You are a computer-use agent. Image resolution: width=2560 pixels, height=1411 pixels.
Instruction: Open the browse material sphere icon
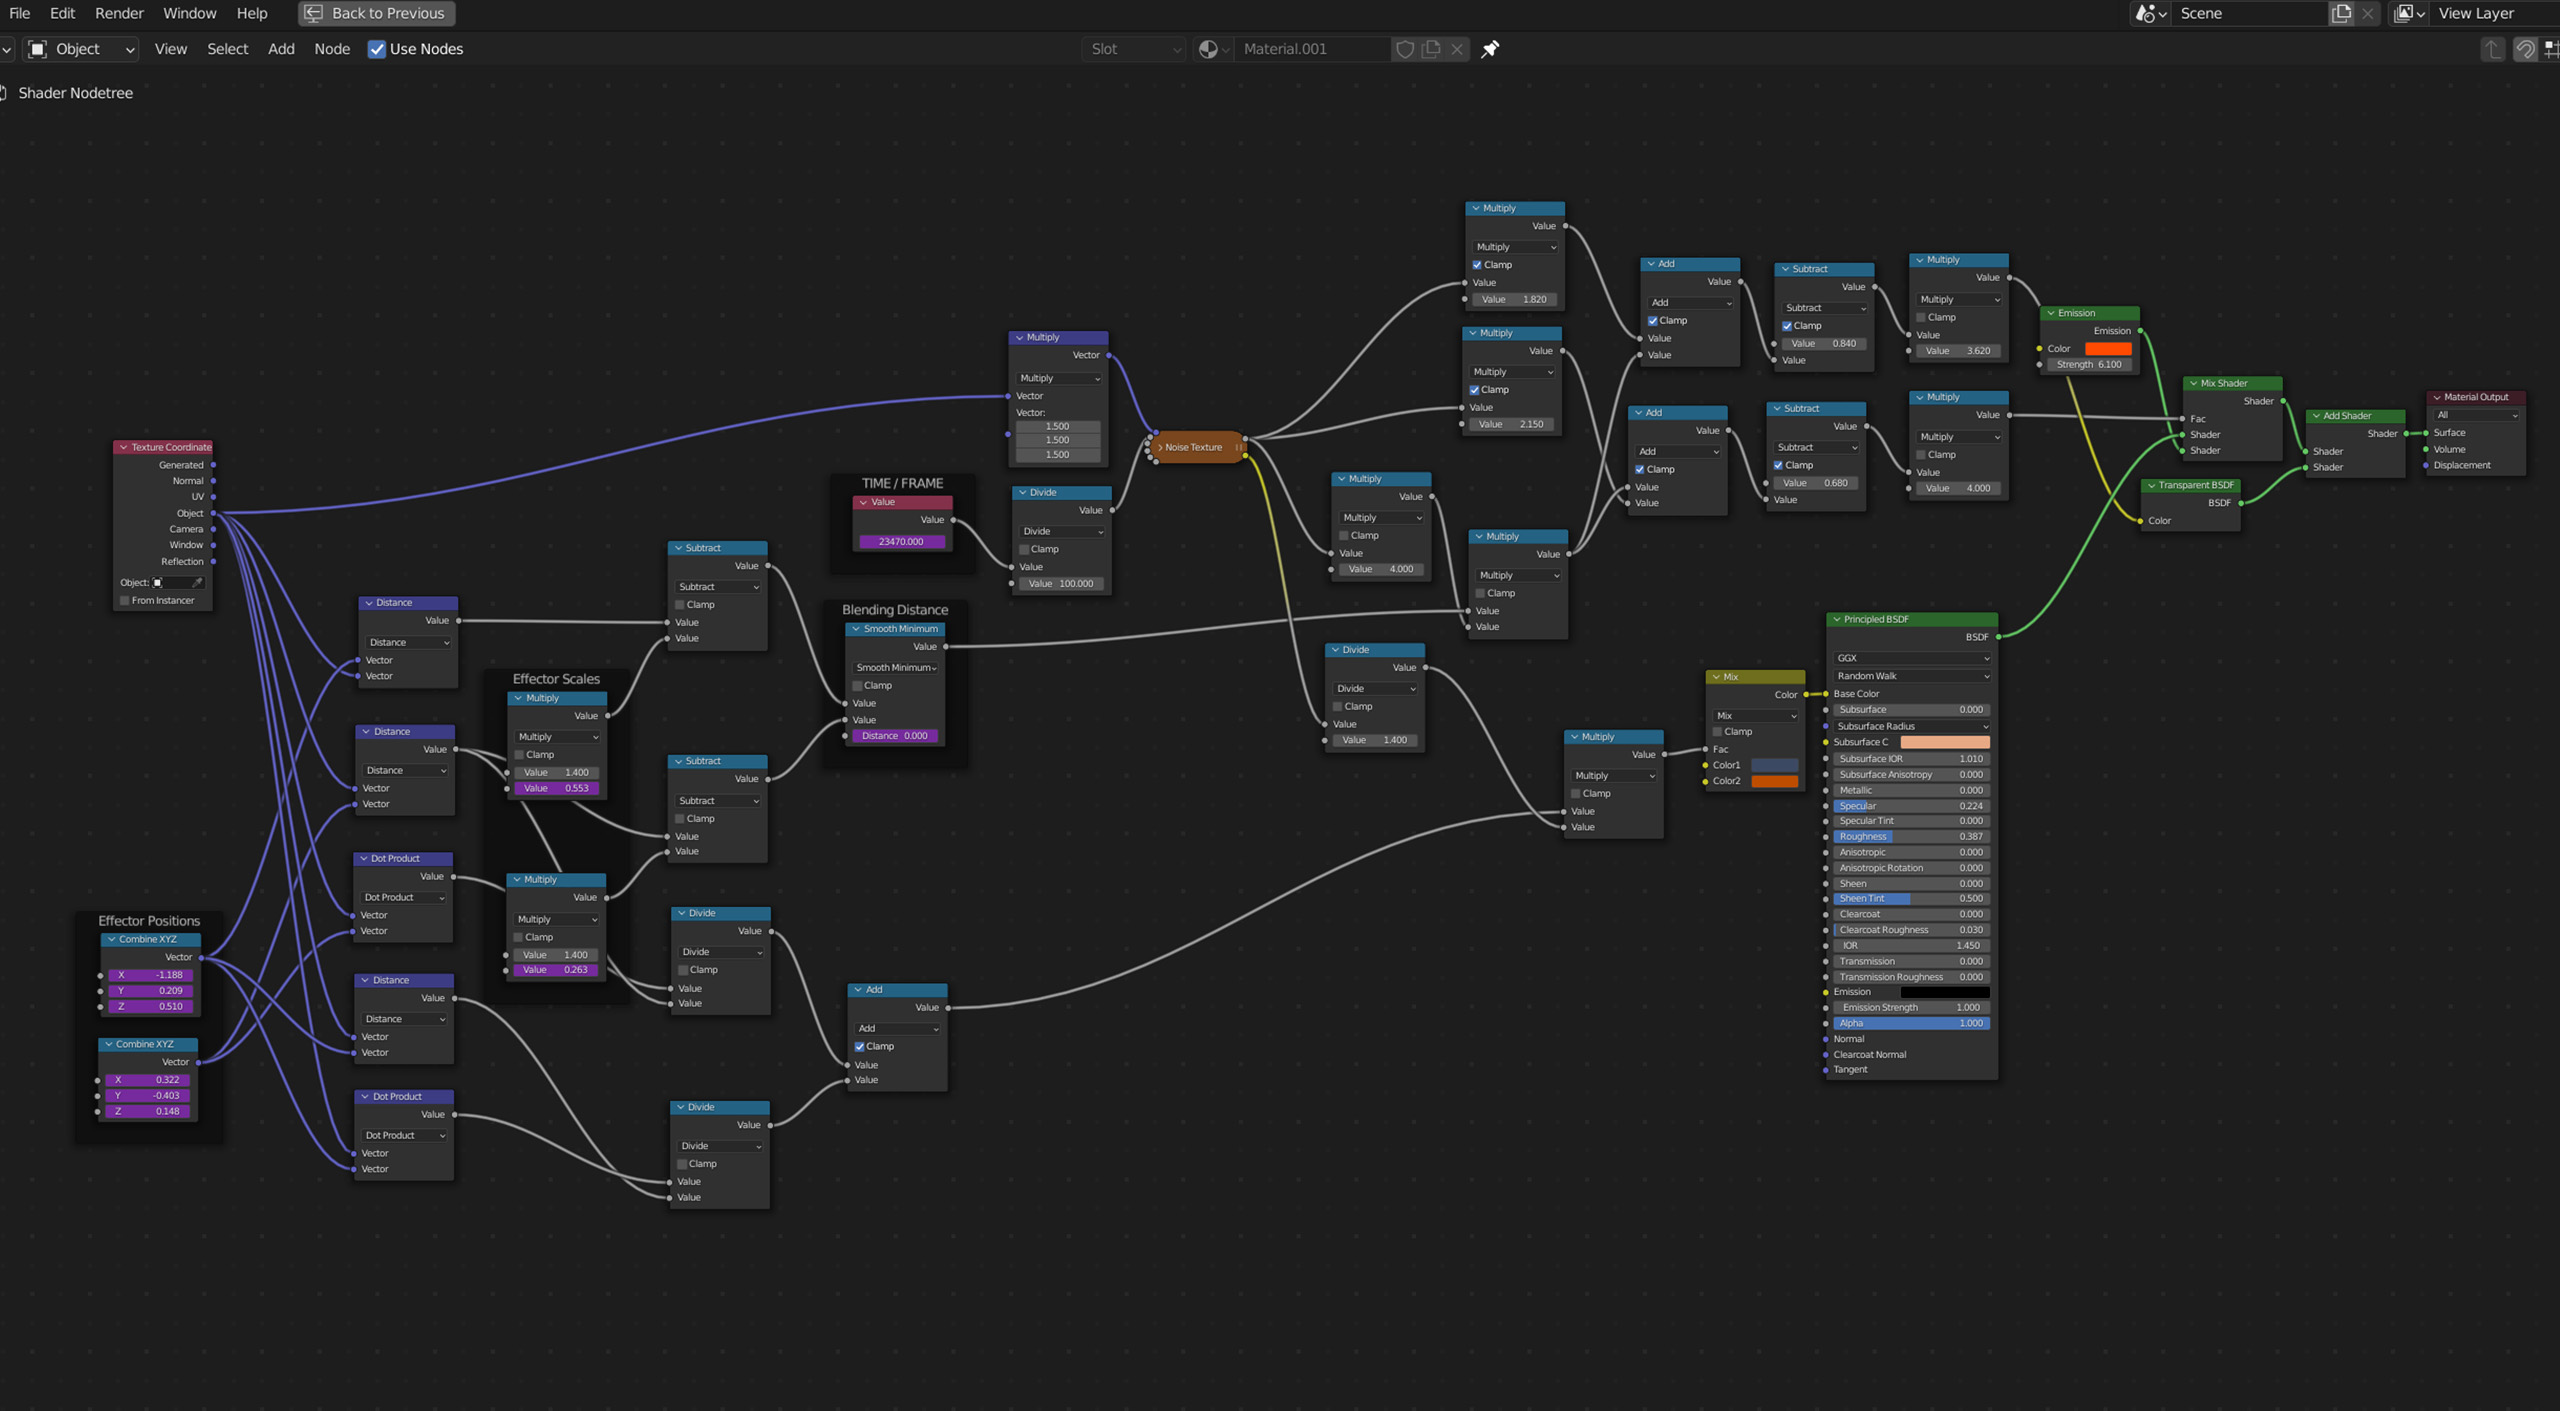pos(1209,48)
